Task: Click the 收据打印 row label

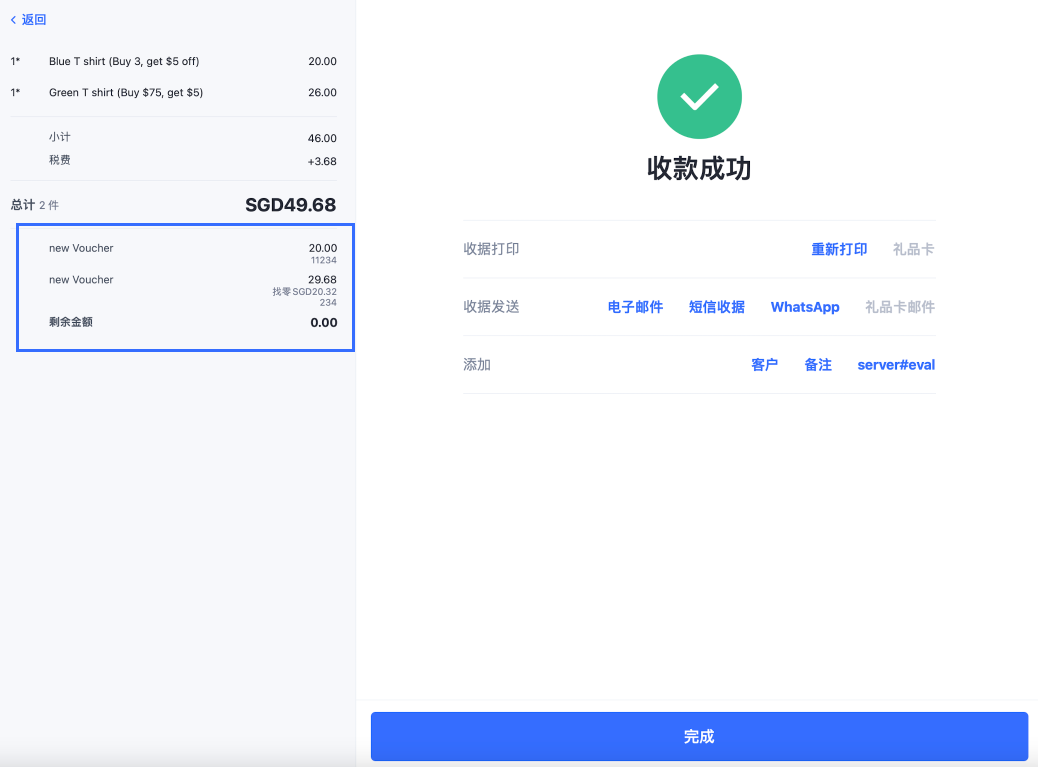Action: click(x=491, y=249)
